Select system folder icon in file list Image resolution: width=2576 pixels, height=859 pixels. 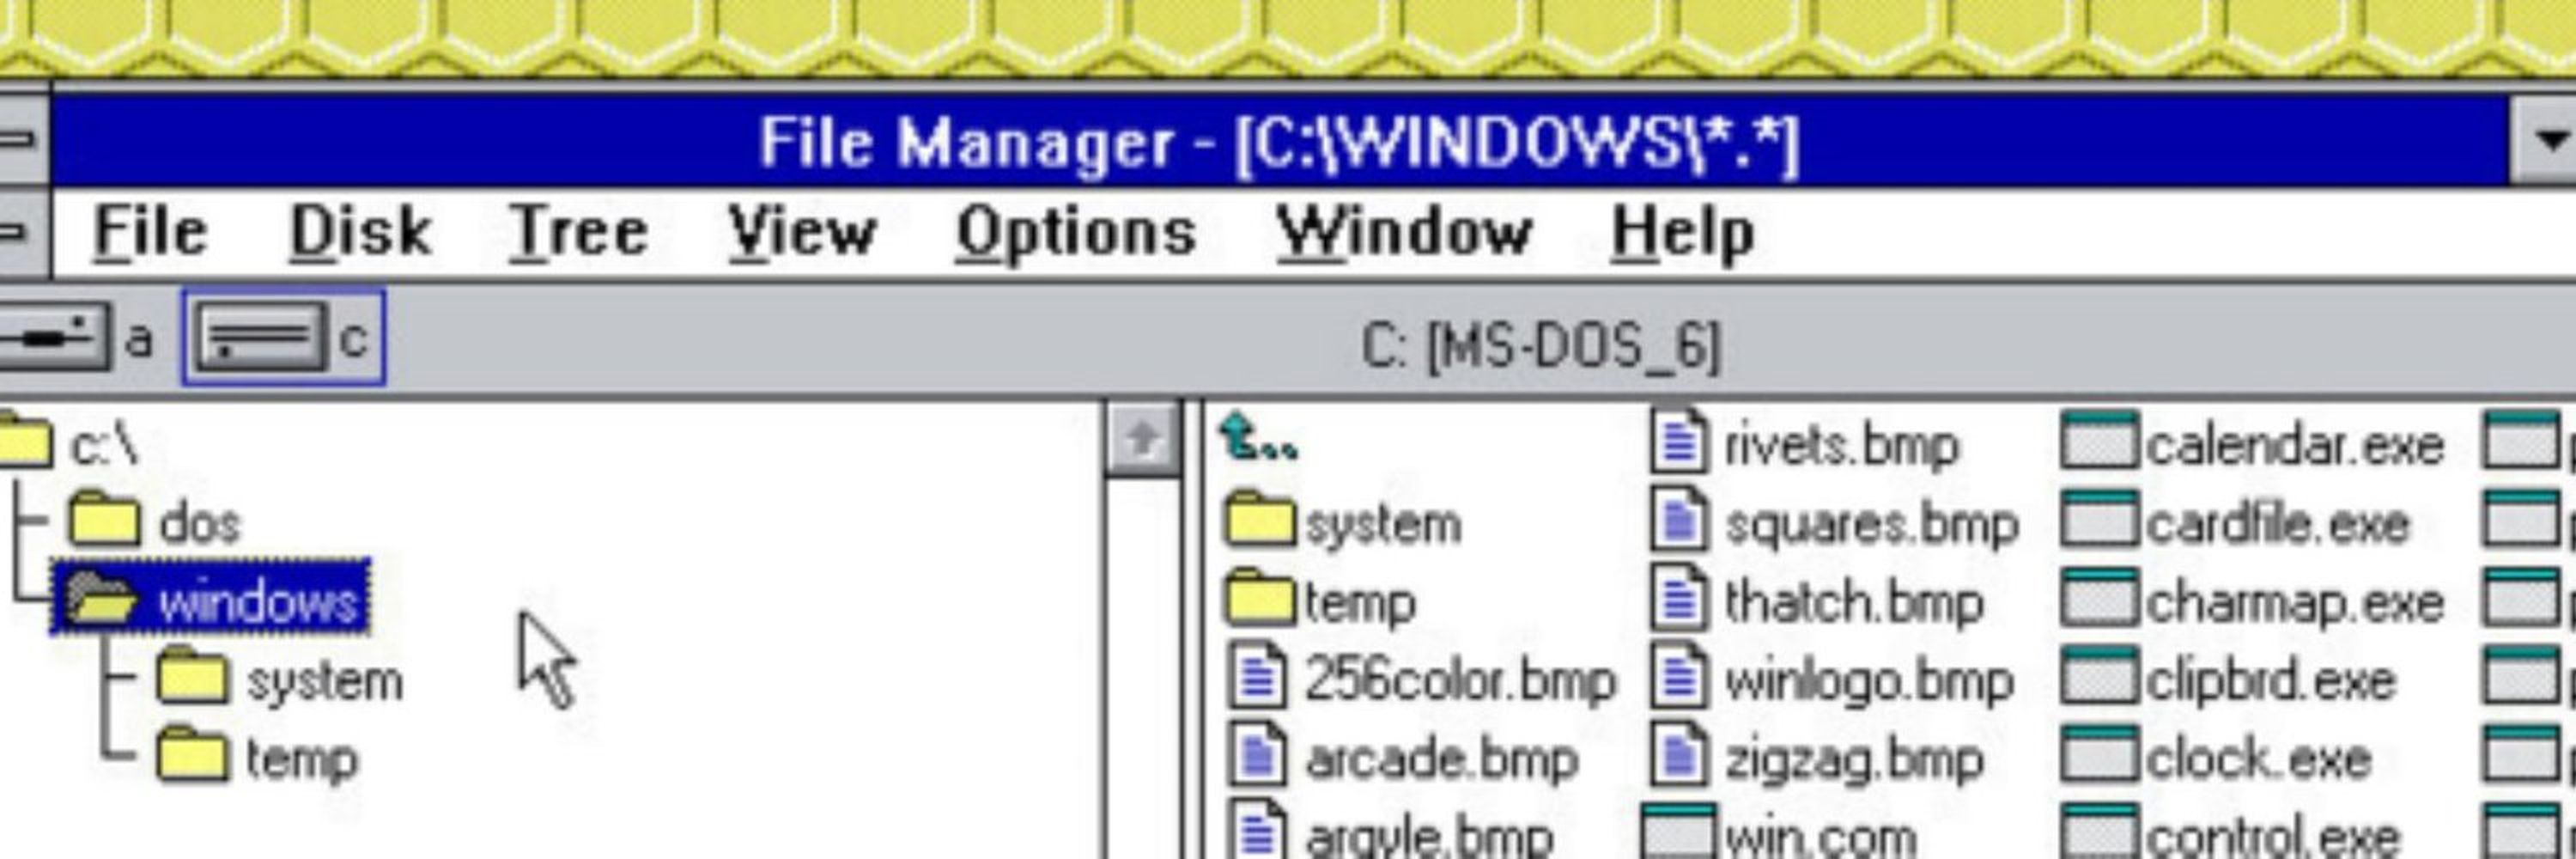click(1260, 520)
